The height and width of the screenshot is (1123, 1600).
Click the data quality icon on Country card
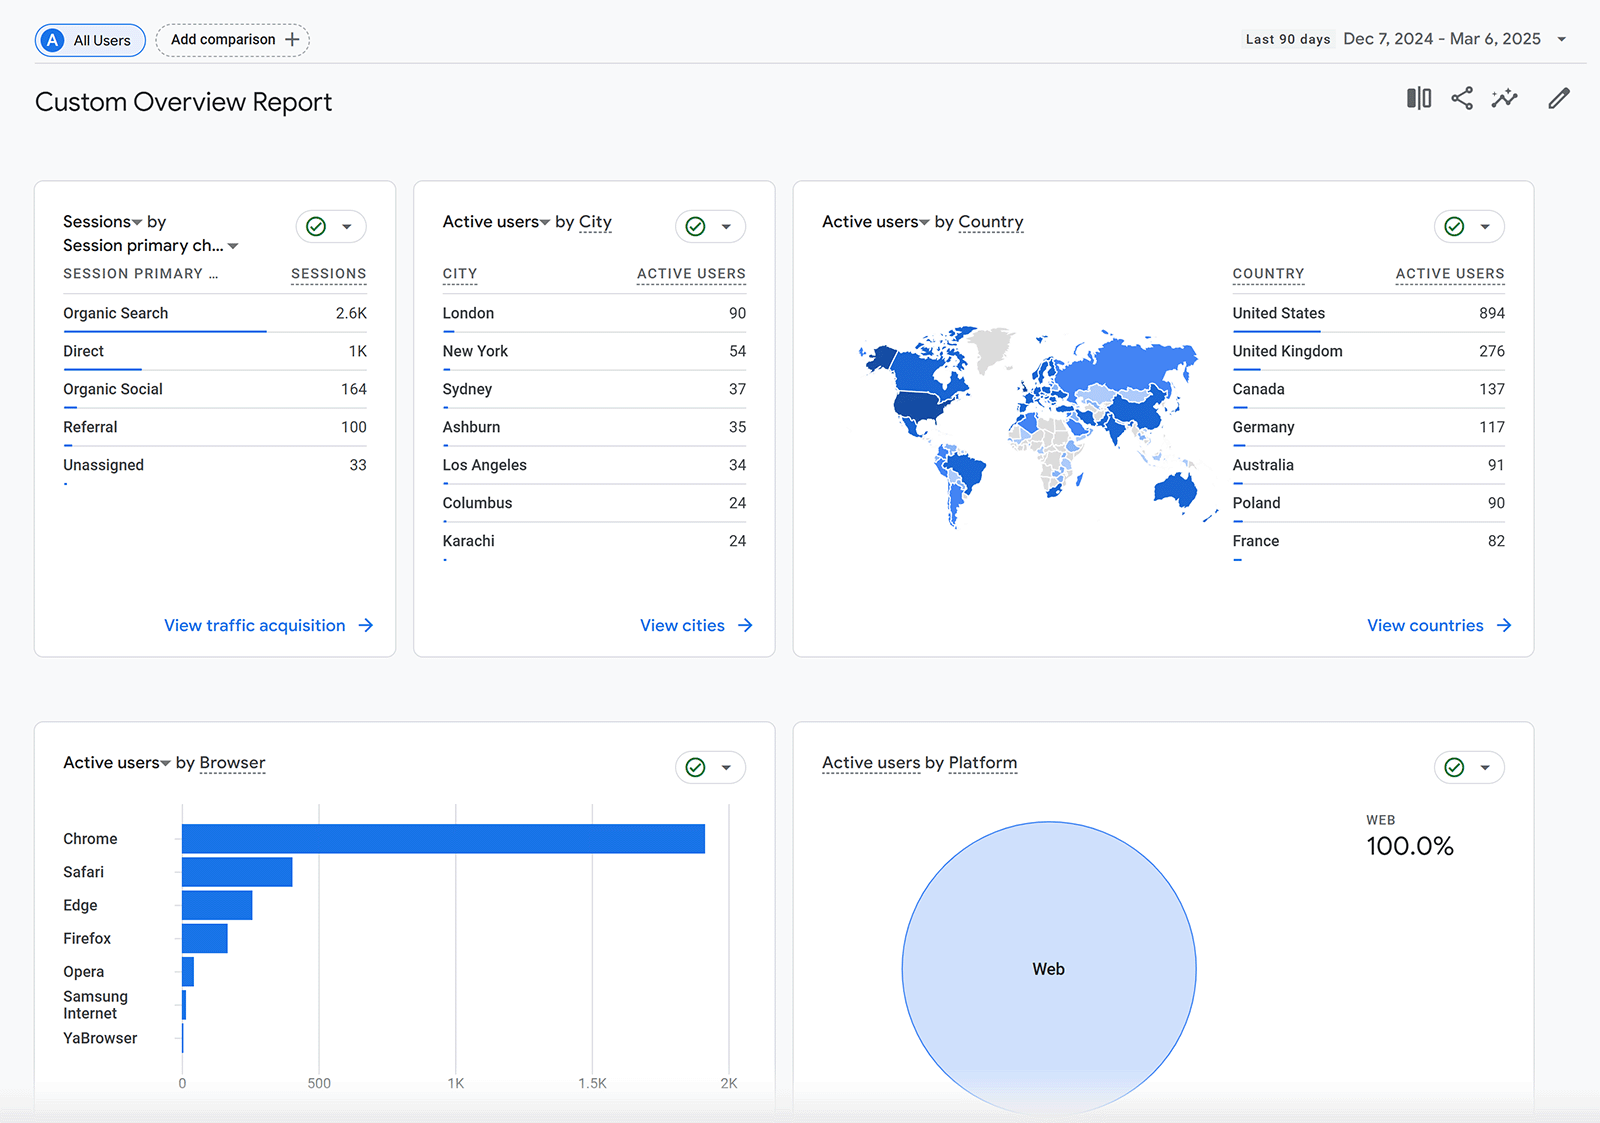(1456, 226)
